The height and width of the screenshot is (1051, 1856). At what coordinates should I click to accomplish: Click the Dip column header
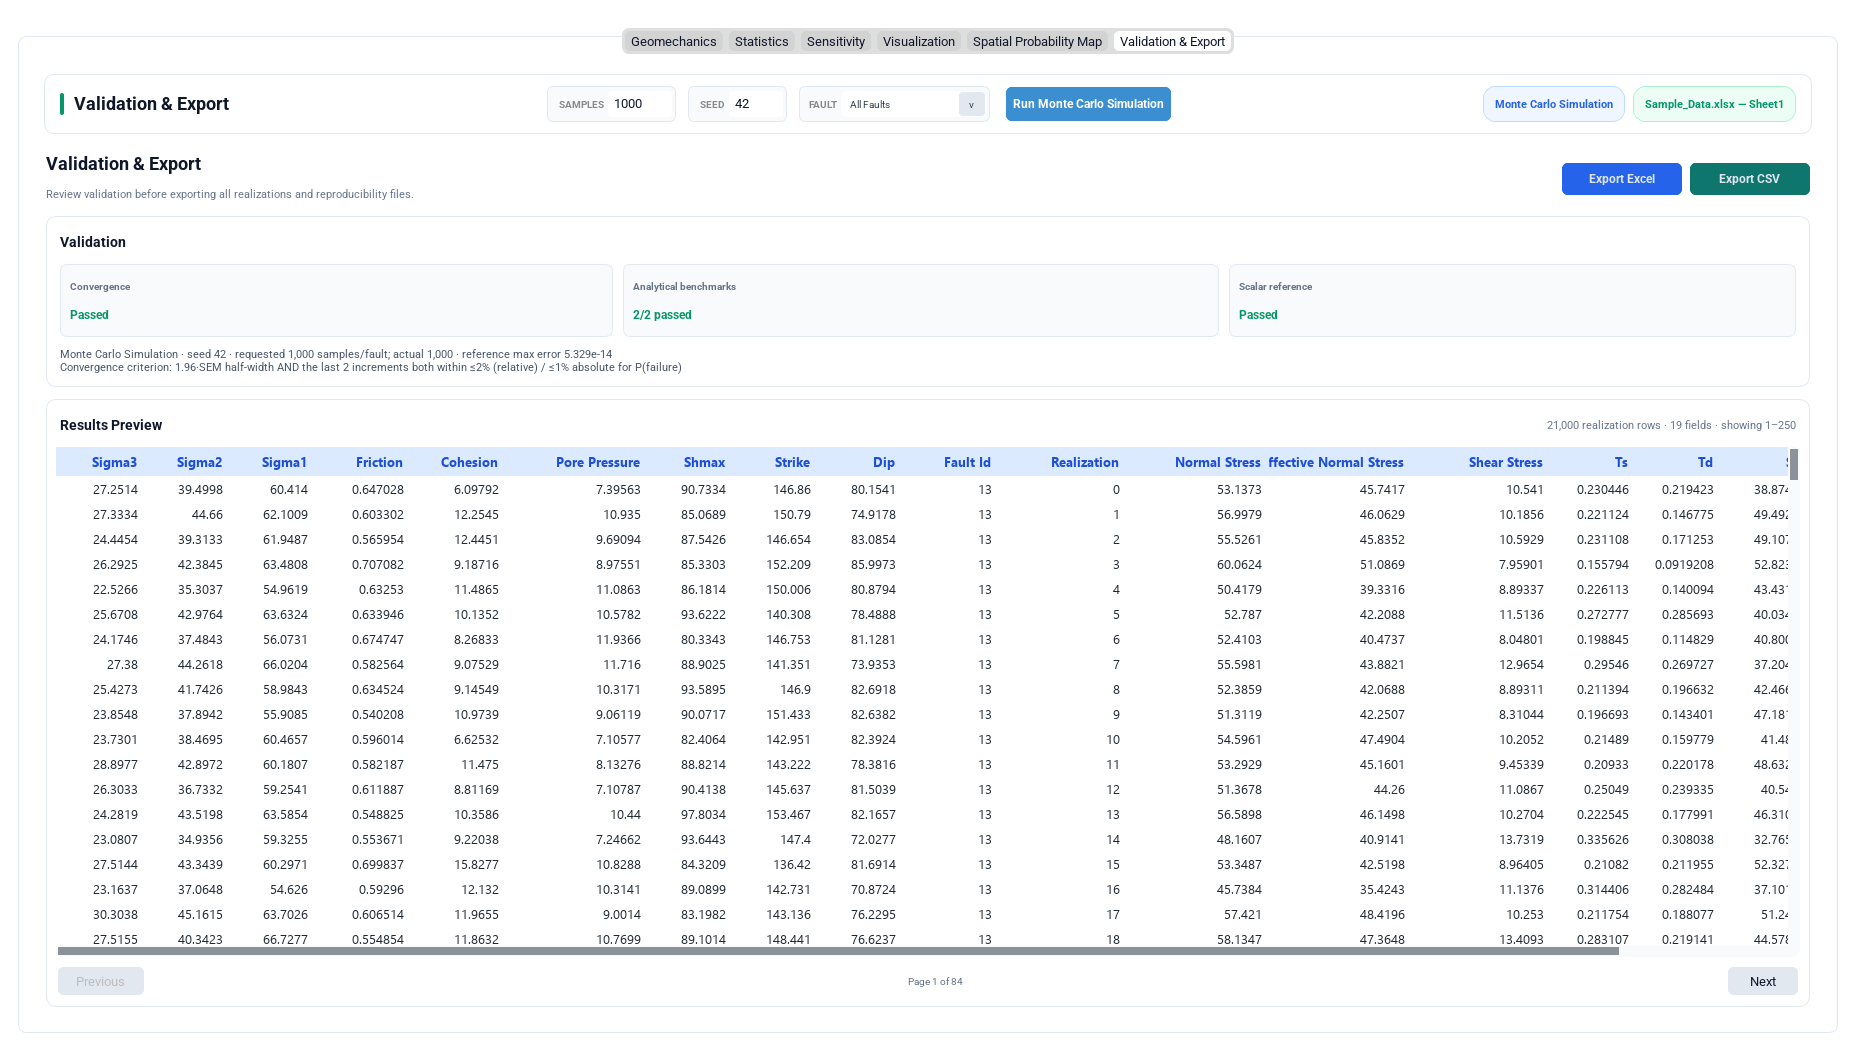(884, 462)
